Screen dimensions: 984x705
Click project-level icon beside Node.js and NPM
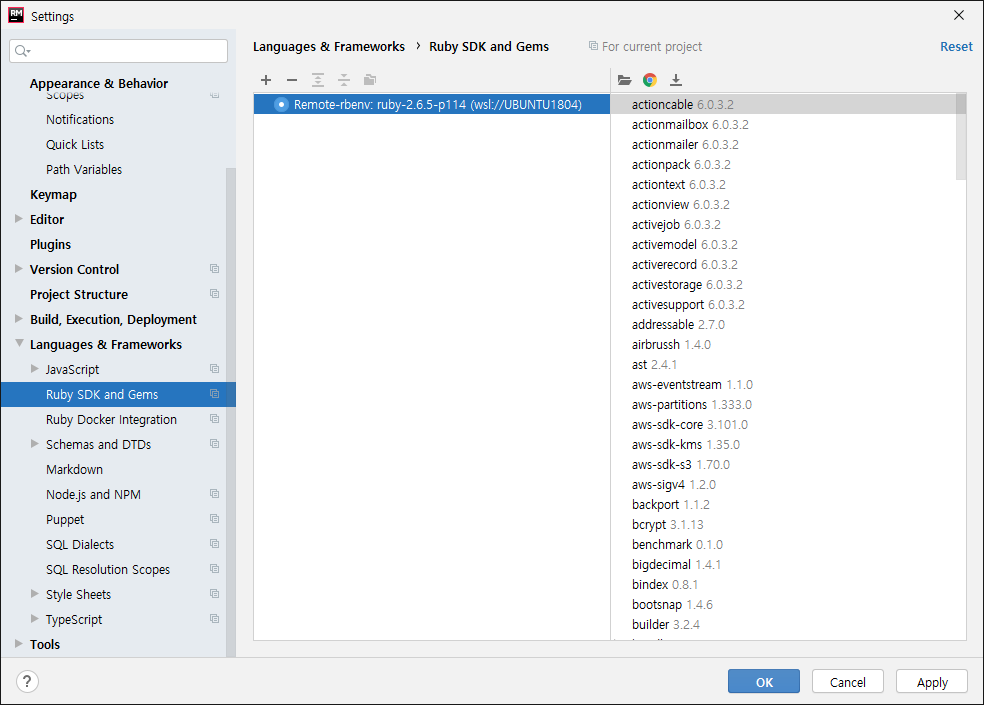pos(215,494)
